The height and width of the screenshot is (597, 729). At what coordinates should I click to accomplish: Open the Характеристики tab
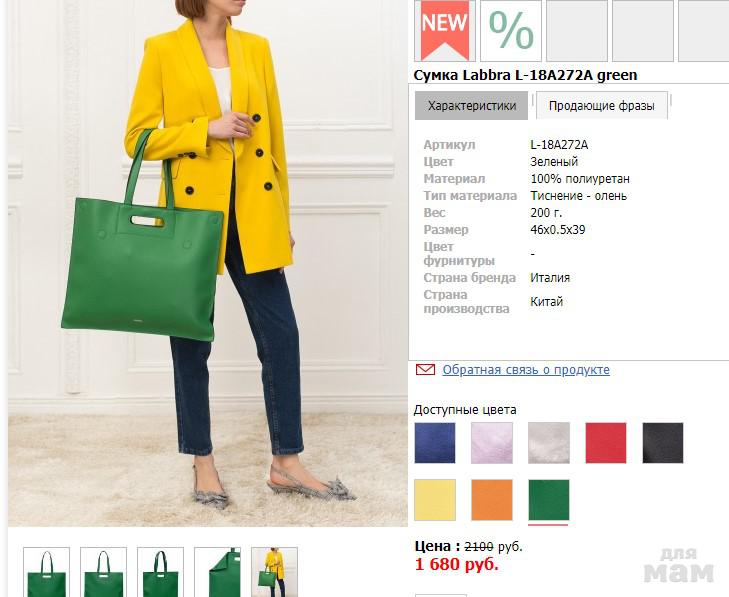[471, 106]
